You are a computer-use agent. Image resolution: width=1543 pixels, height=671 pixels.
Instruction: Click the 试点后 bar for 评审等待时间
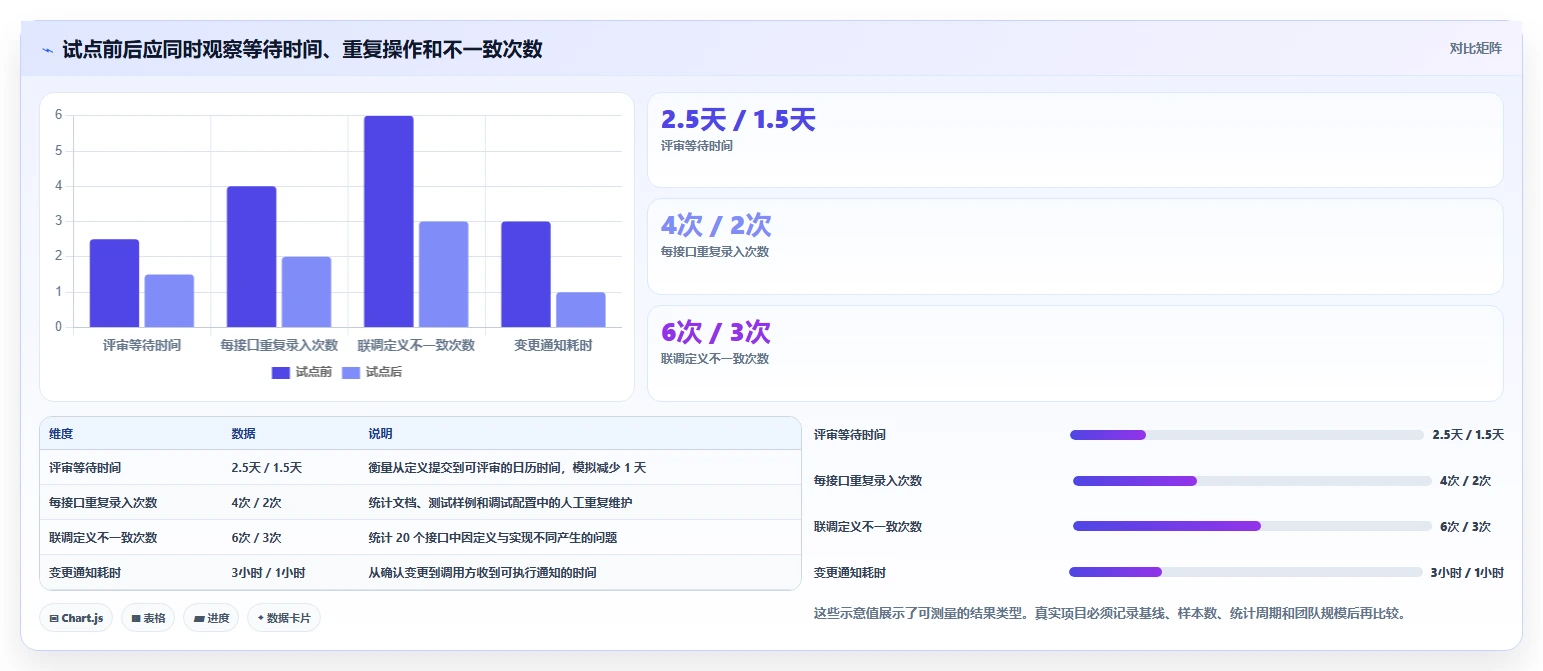tap(169, 301)
